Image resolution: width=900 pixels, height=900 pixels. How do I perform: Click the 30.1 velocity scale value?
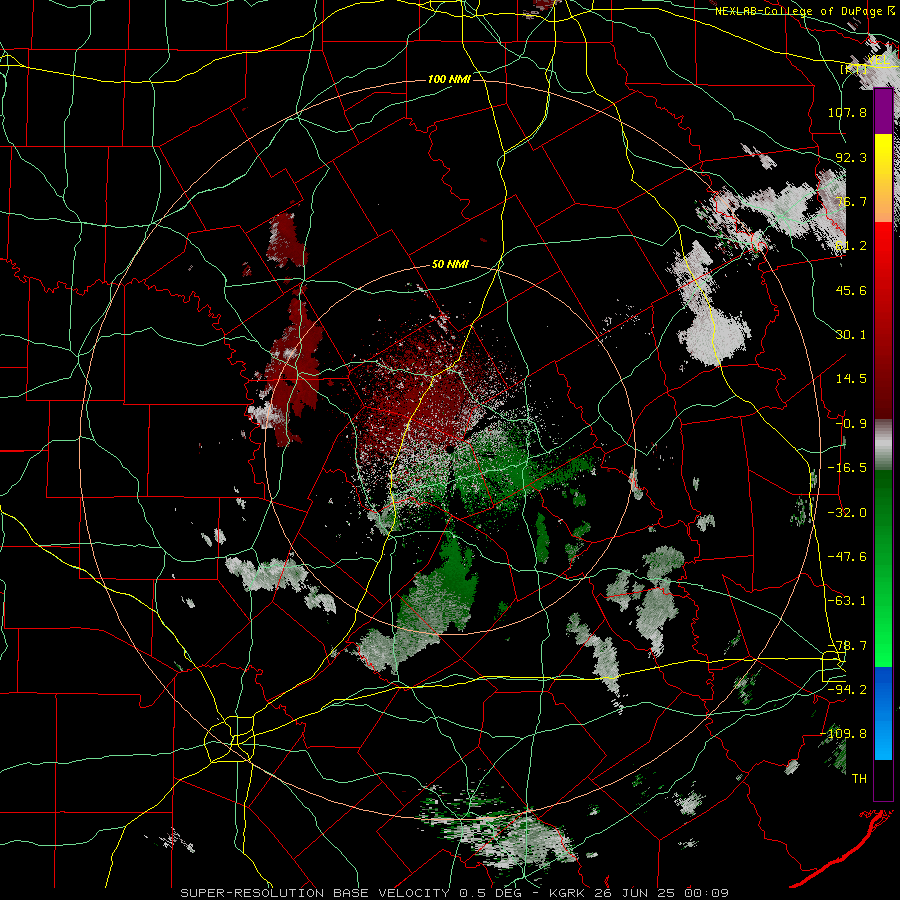[x=851, y=335]
